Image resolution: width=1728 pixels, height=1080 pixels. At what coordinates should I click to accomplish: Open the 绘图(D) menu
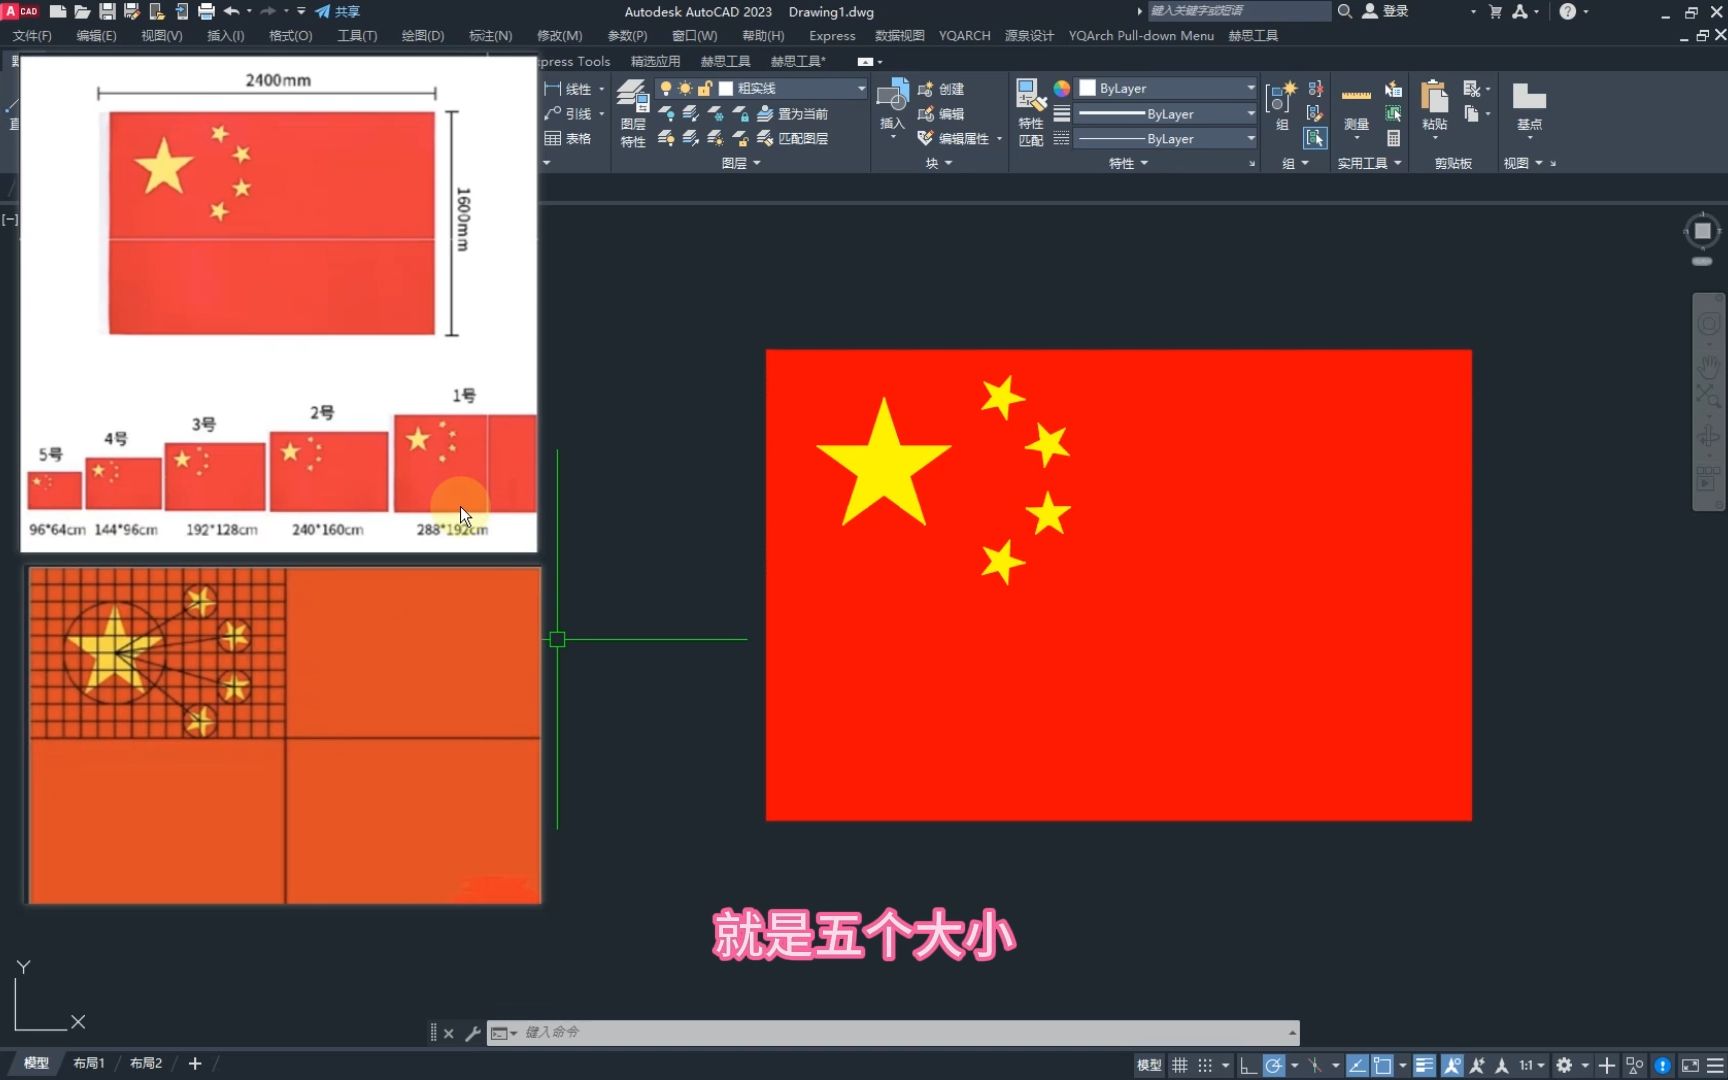click(423, 35)
